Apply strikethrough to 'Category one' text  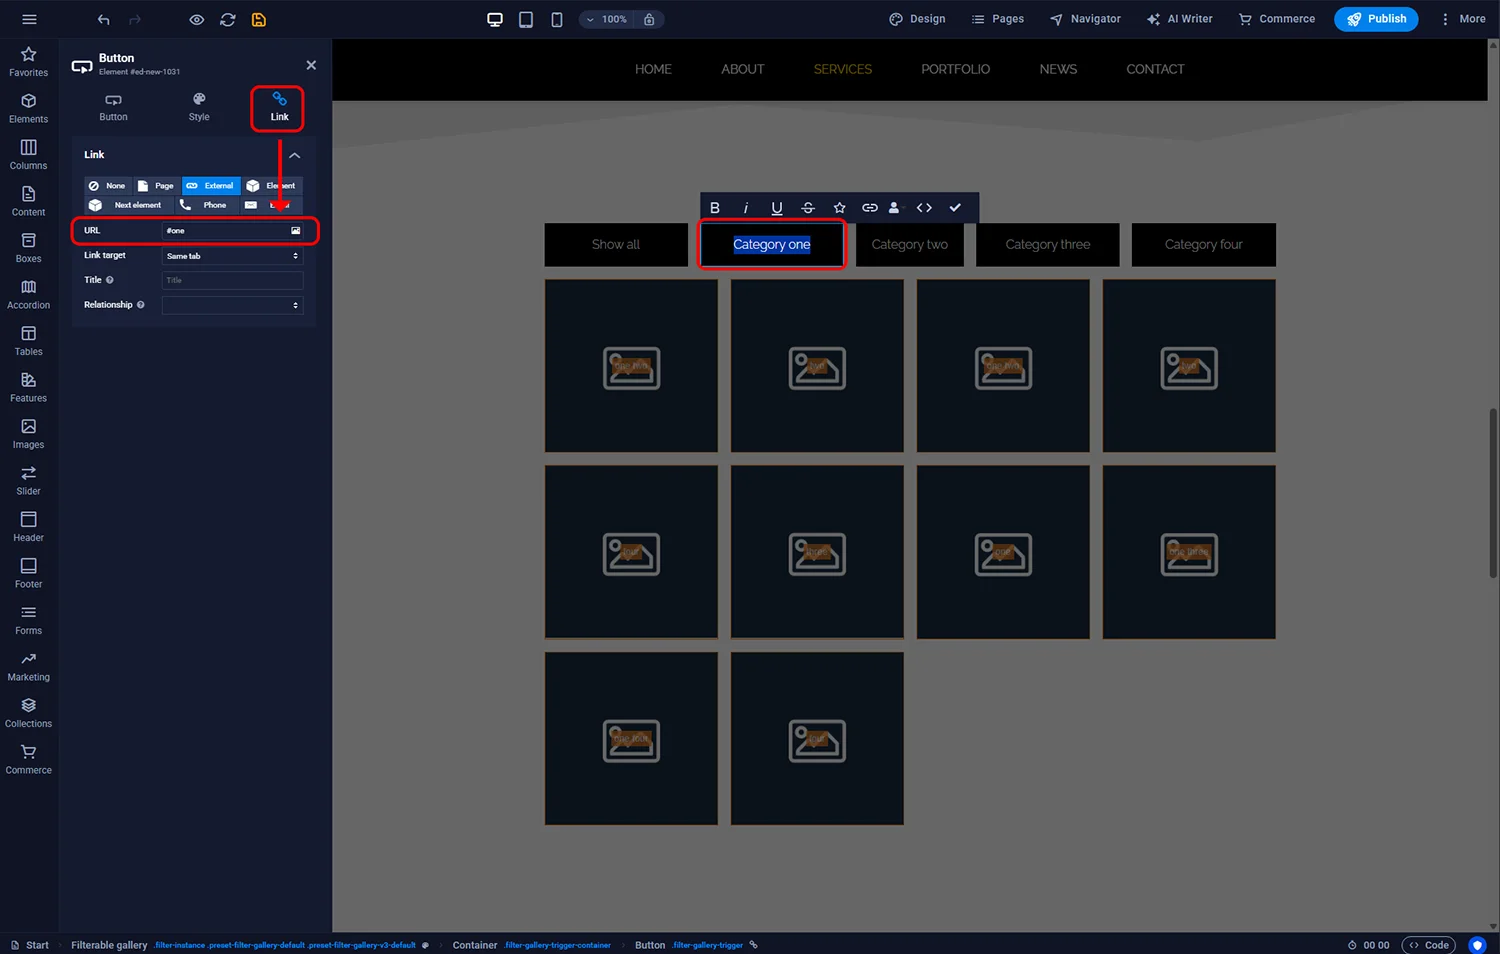(x=808, y=207)
